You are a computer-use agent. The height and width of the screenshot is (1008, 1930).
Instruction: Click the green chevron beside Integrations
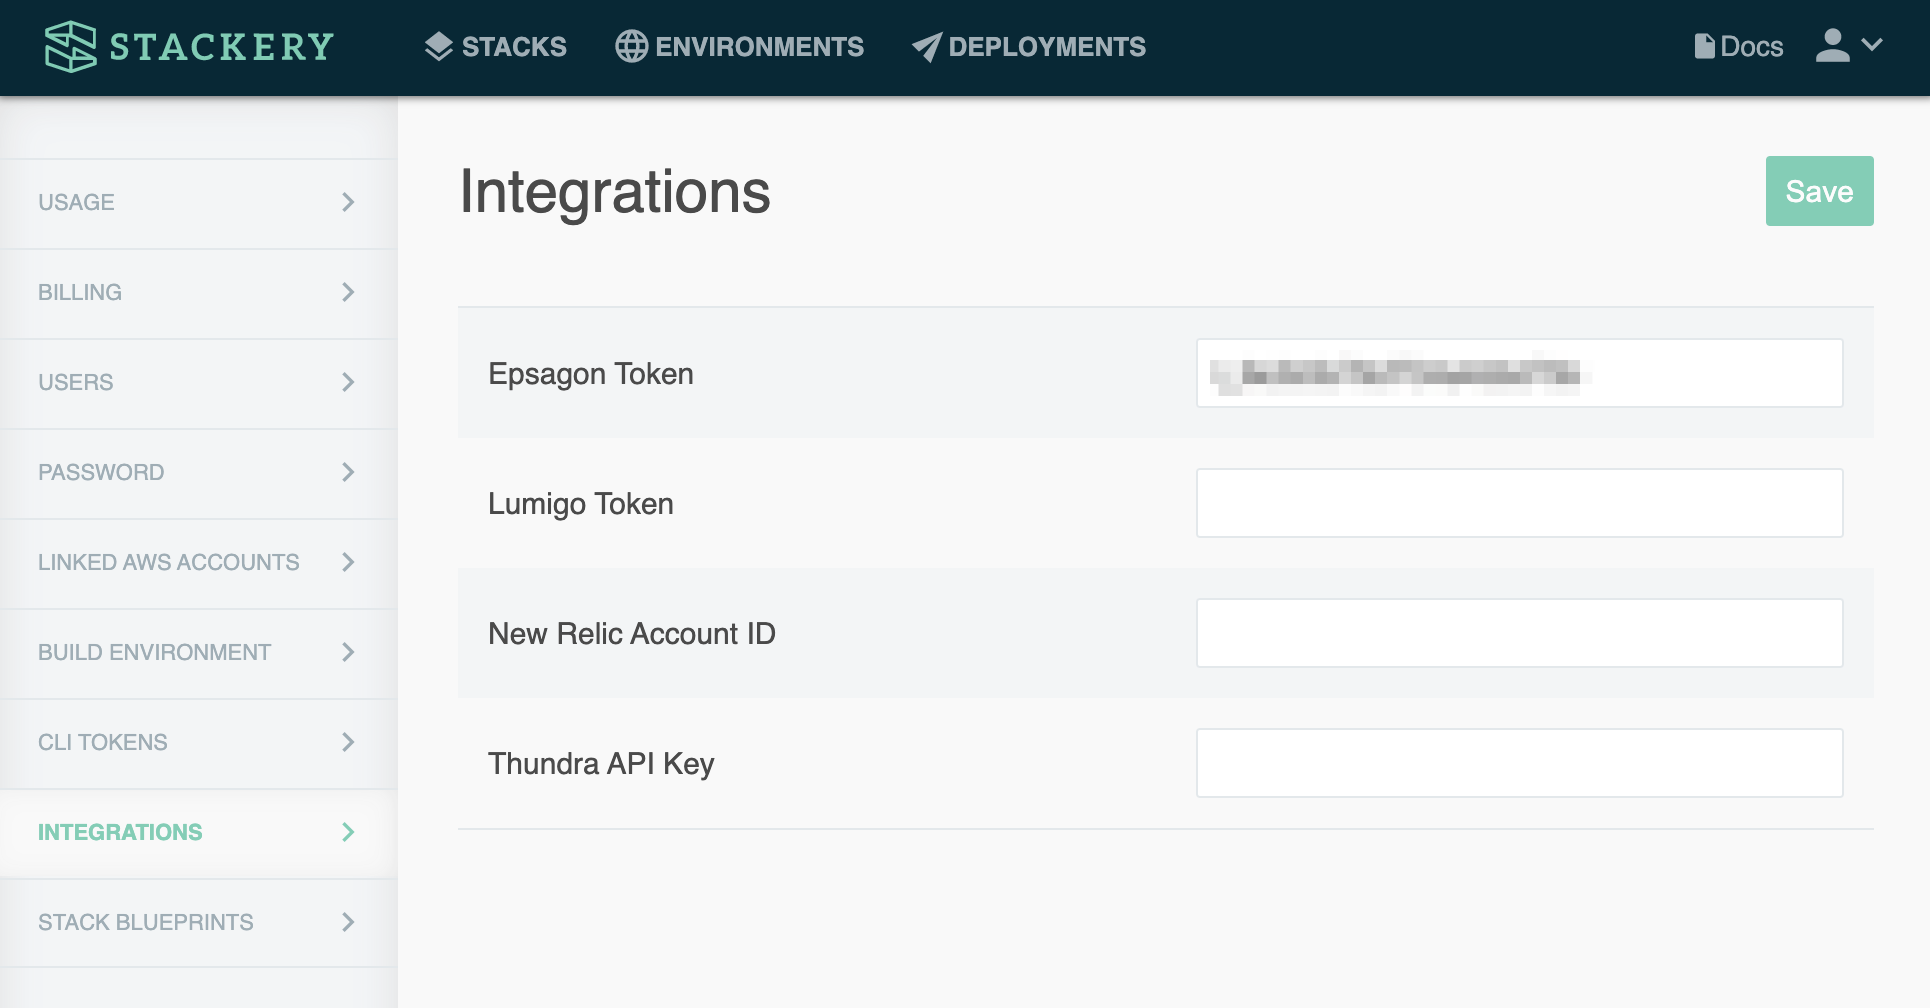pos(348,832)
